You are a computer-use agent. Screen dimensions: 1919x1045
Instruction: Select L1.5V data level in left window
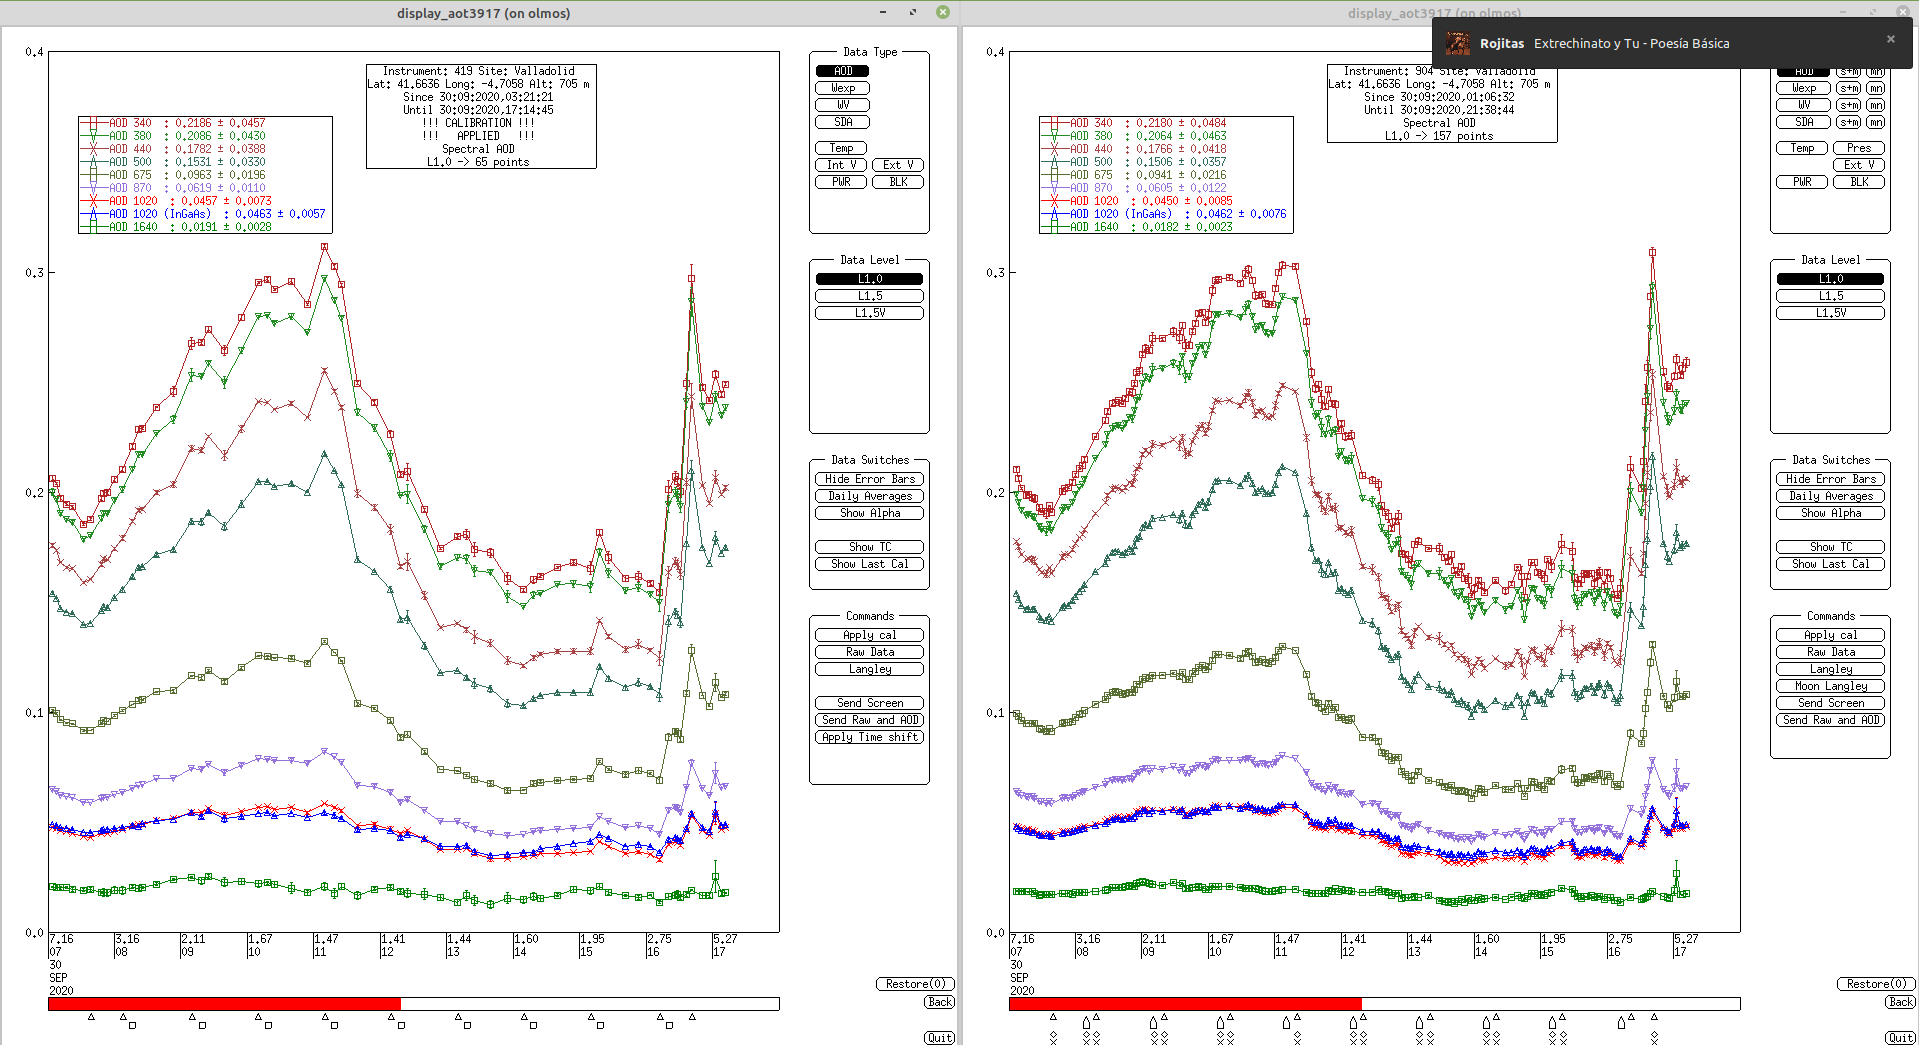(870, 313)
